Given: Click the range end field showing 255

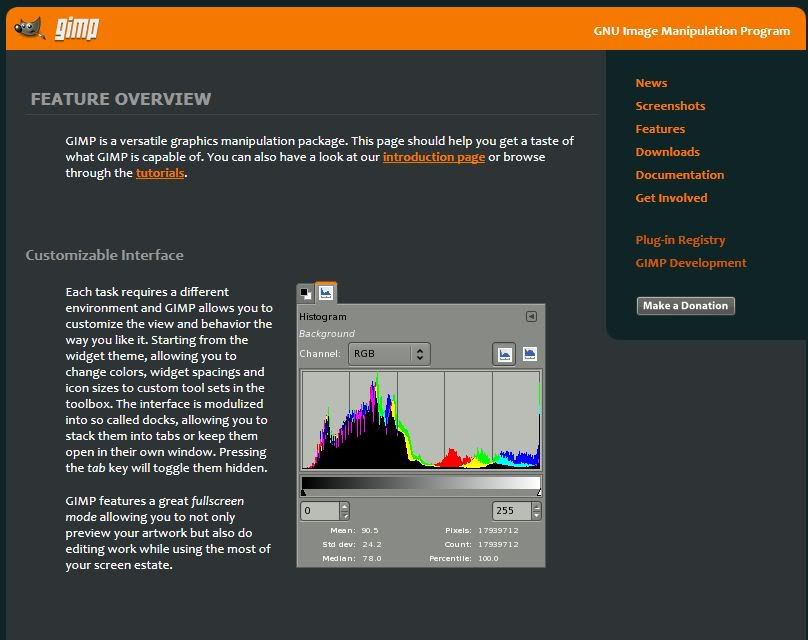Looking at the screenshot, I should point(511,511).
